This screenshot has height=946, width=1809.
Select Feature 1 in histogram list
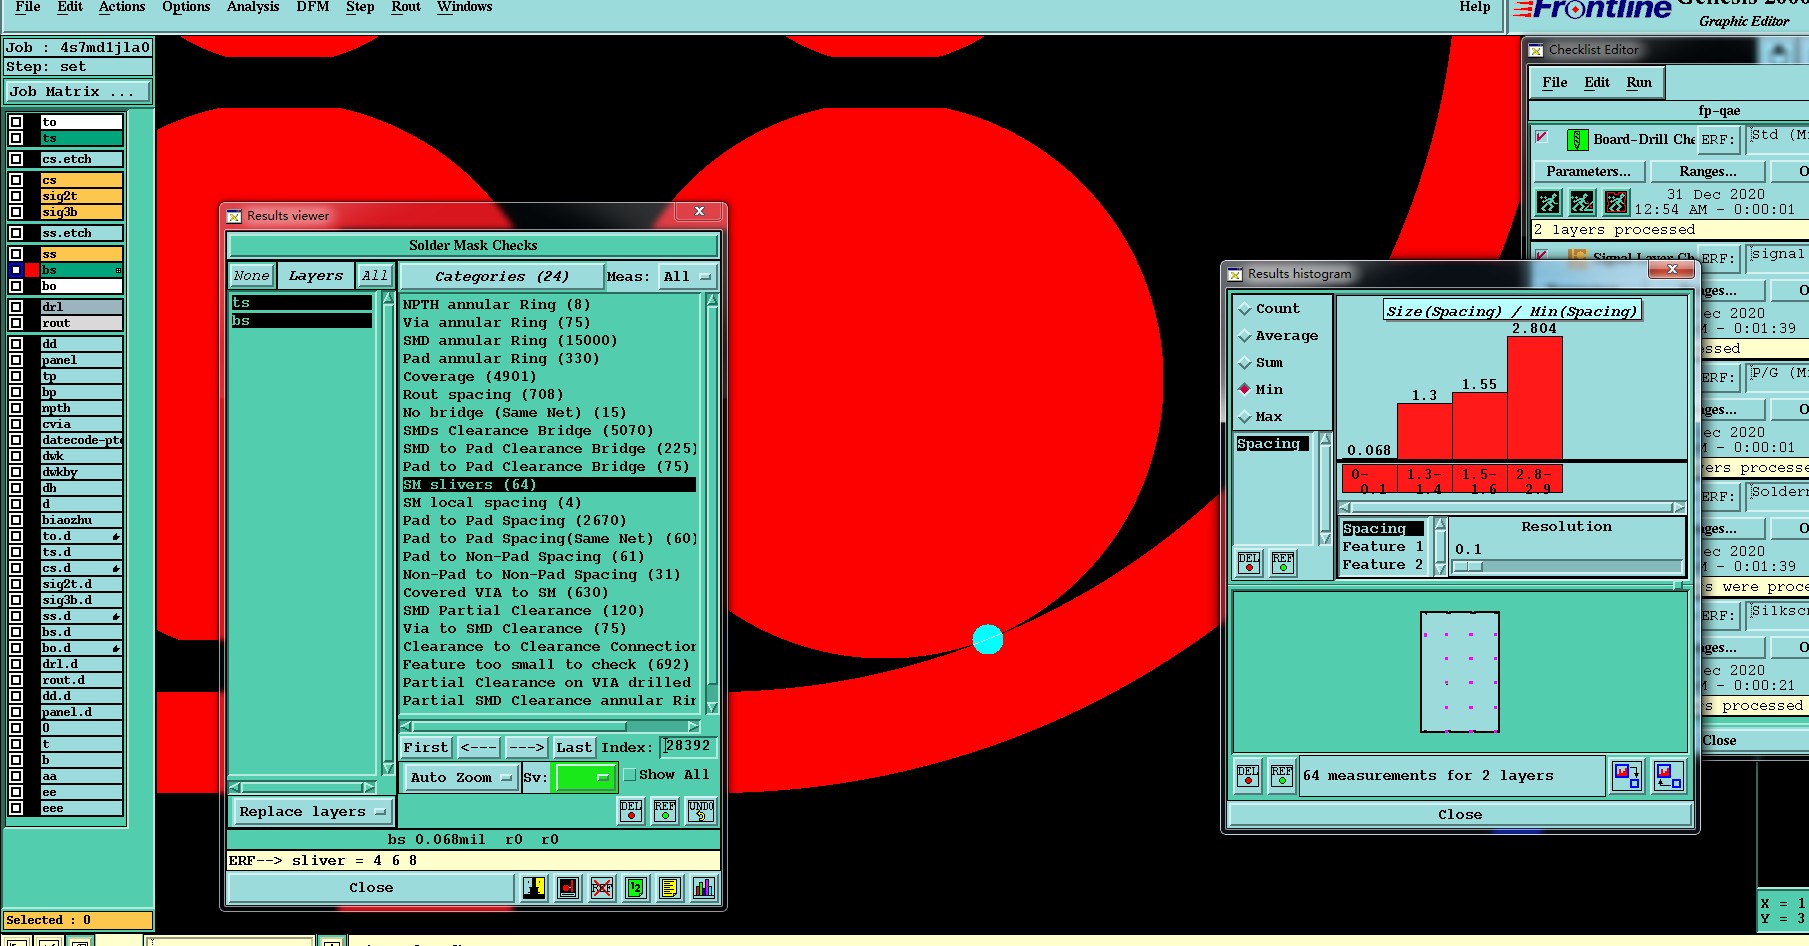click(1383, 547)
